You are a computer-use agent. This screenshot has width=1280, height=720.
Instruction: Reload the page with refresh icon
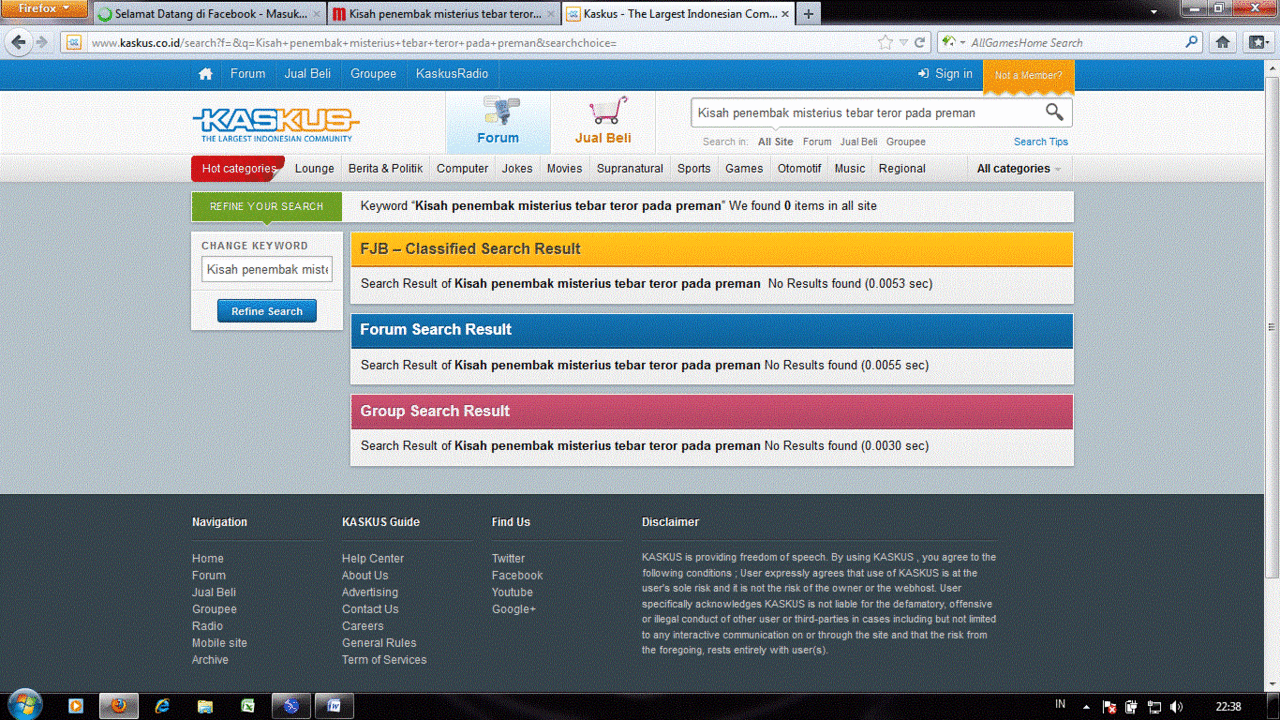coord(921,42)
